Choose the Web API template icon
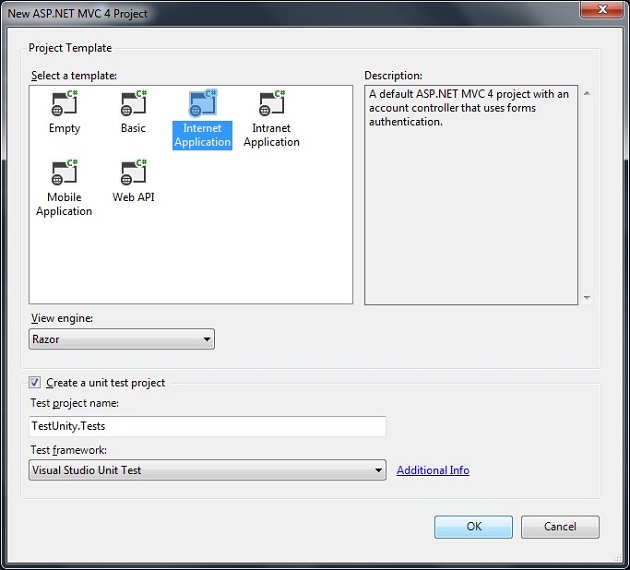630x570 pixels. pos(133,172)
